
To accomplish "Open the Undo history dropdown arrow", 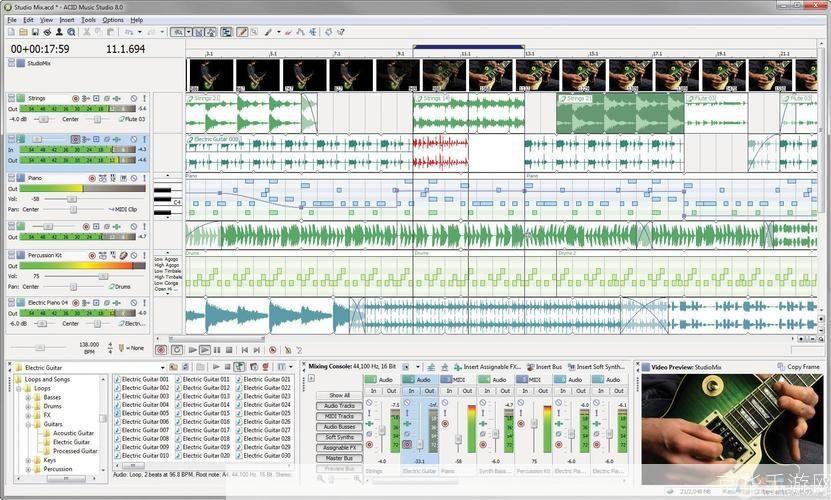I will tap(139, 32).
